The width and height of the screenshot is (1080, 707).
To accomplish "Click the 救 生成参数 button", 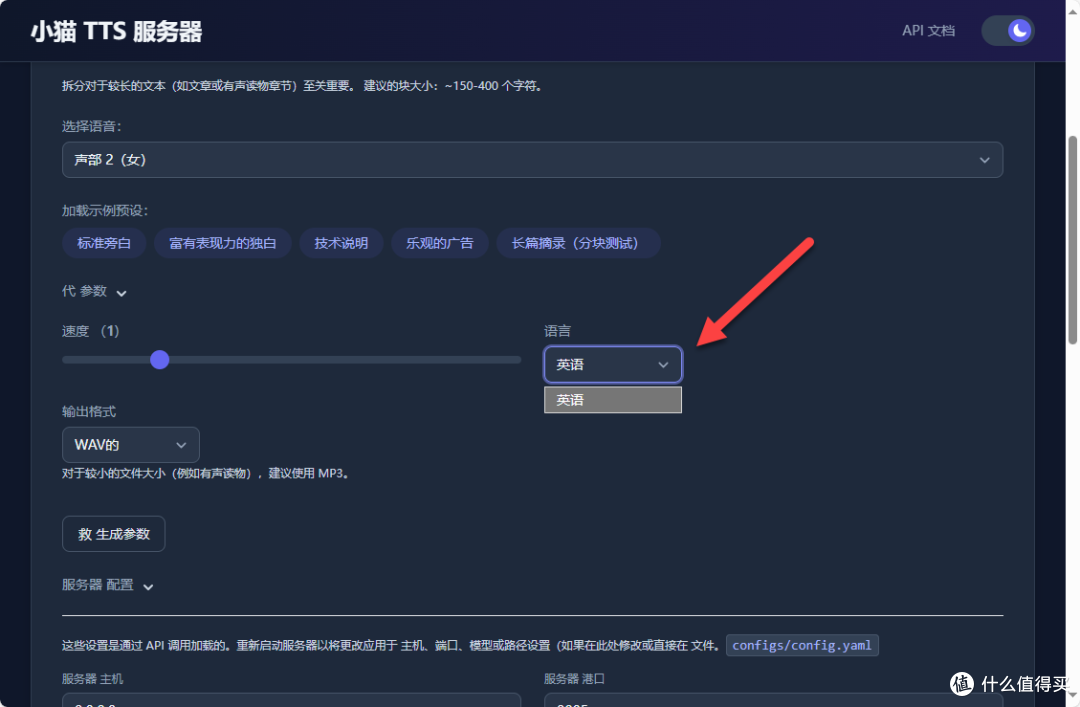I will pyautogui.click(x=114, y=534).
